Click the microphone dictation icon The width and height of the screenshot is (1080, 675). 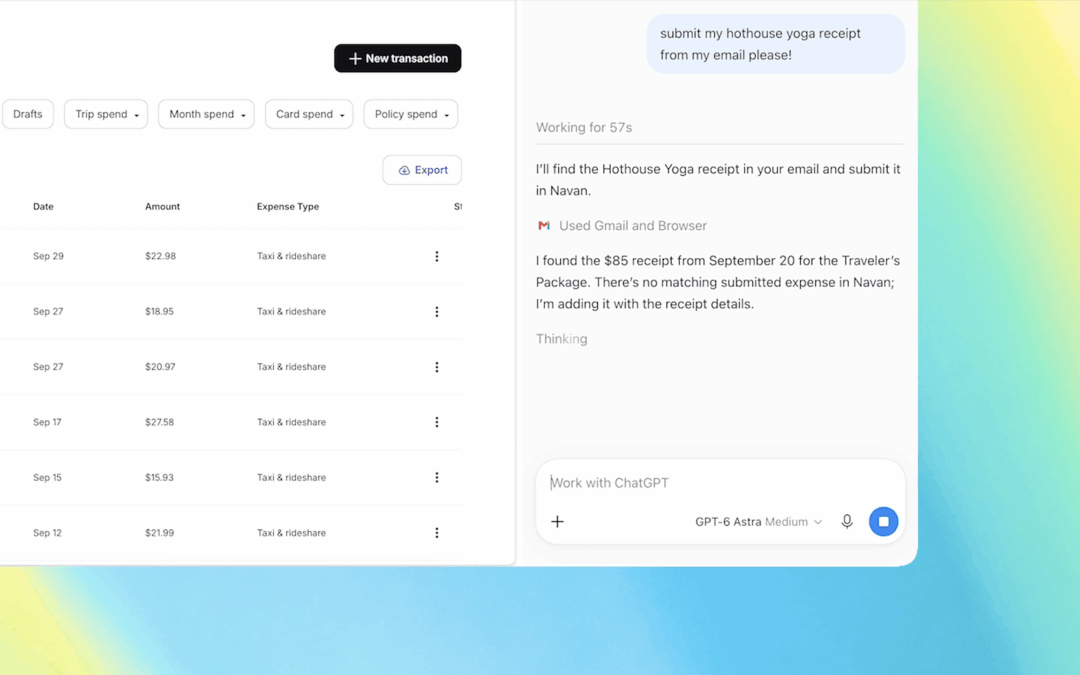pos(847,522)
